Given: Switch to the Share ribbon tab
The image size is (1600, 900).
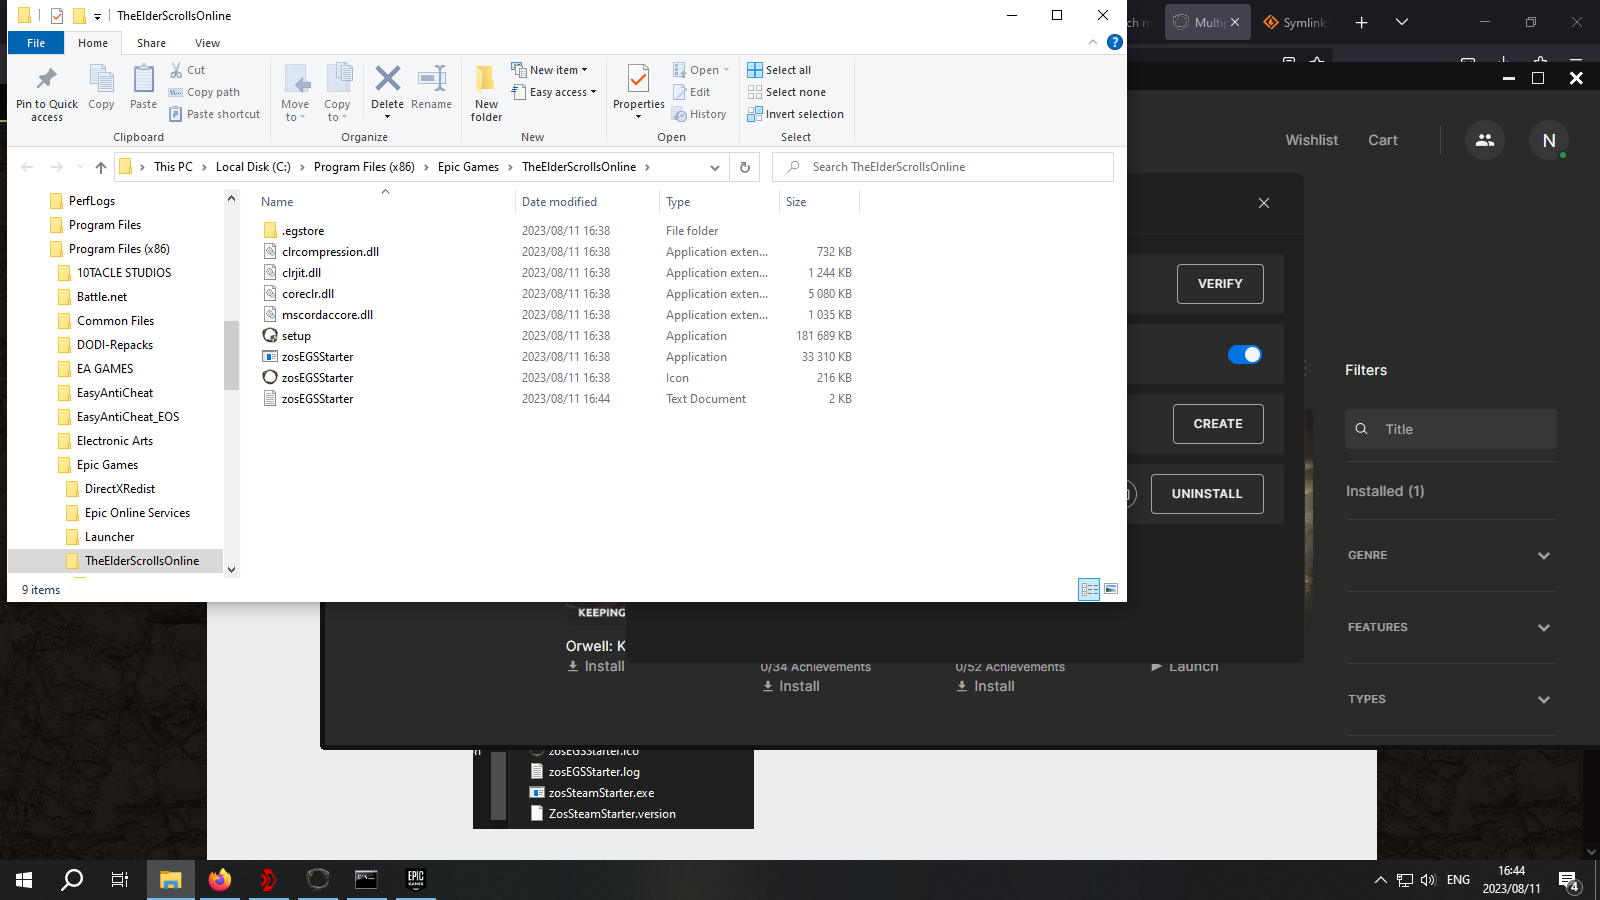Looking at the screenshot, I should pos(152,43).
